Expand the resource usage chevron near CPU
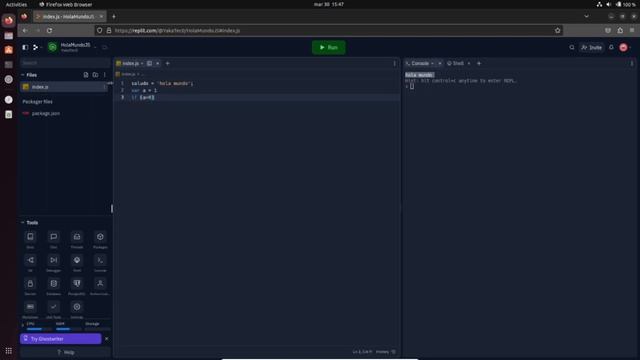 (23, 325)
